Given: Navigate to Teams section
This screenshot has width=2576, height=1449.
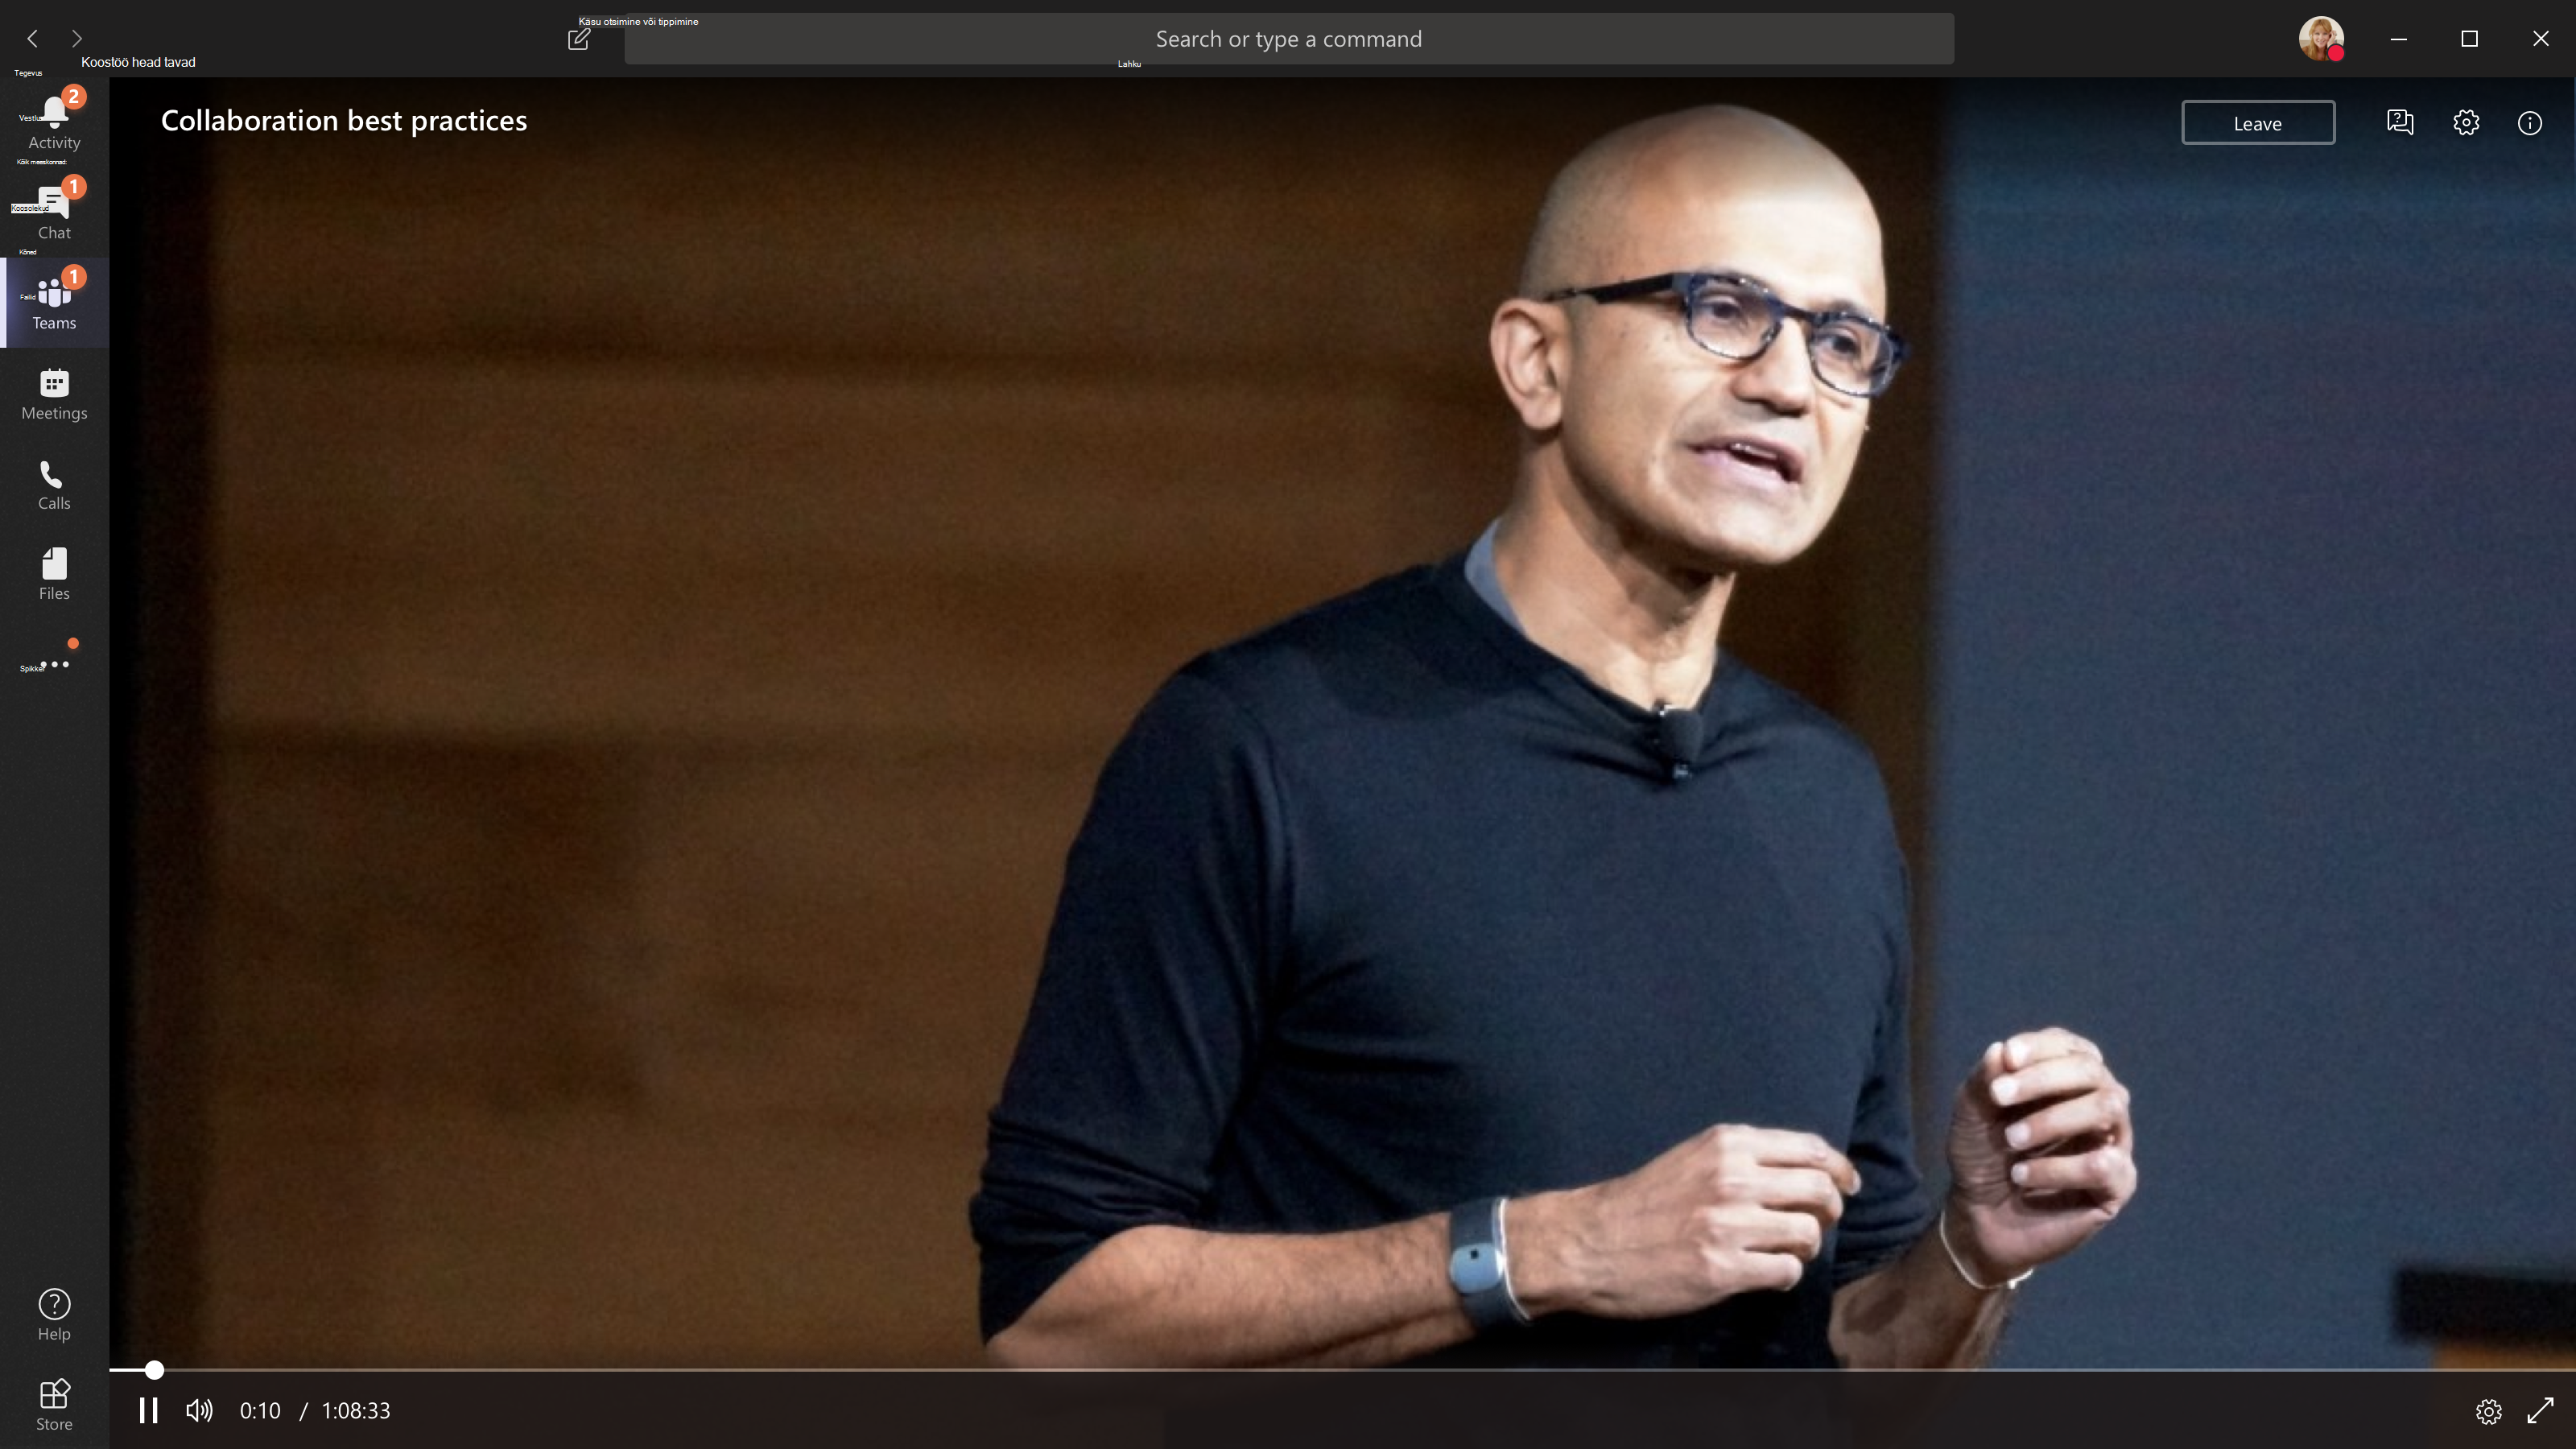Looking at the screenshot, I should pos(55,303).
